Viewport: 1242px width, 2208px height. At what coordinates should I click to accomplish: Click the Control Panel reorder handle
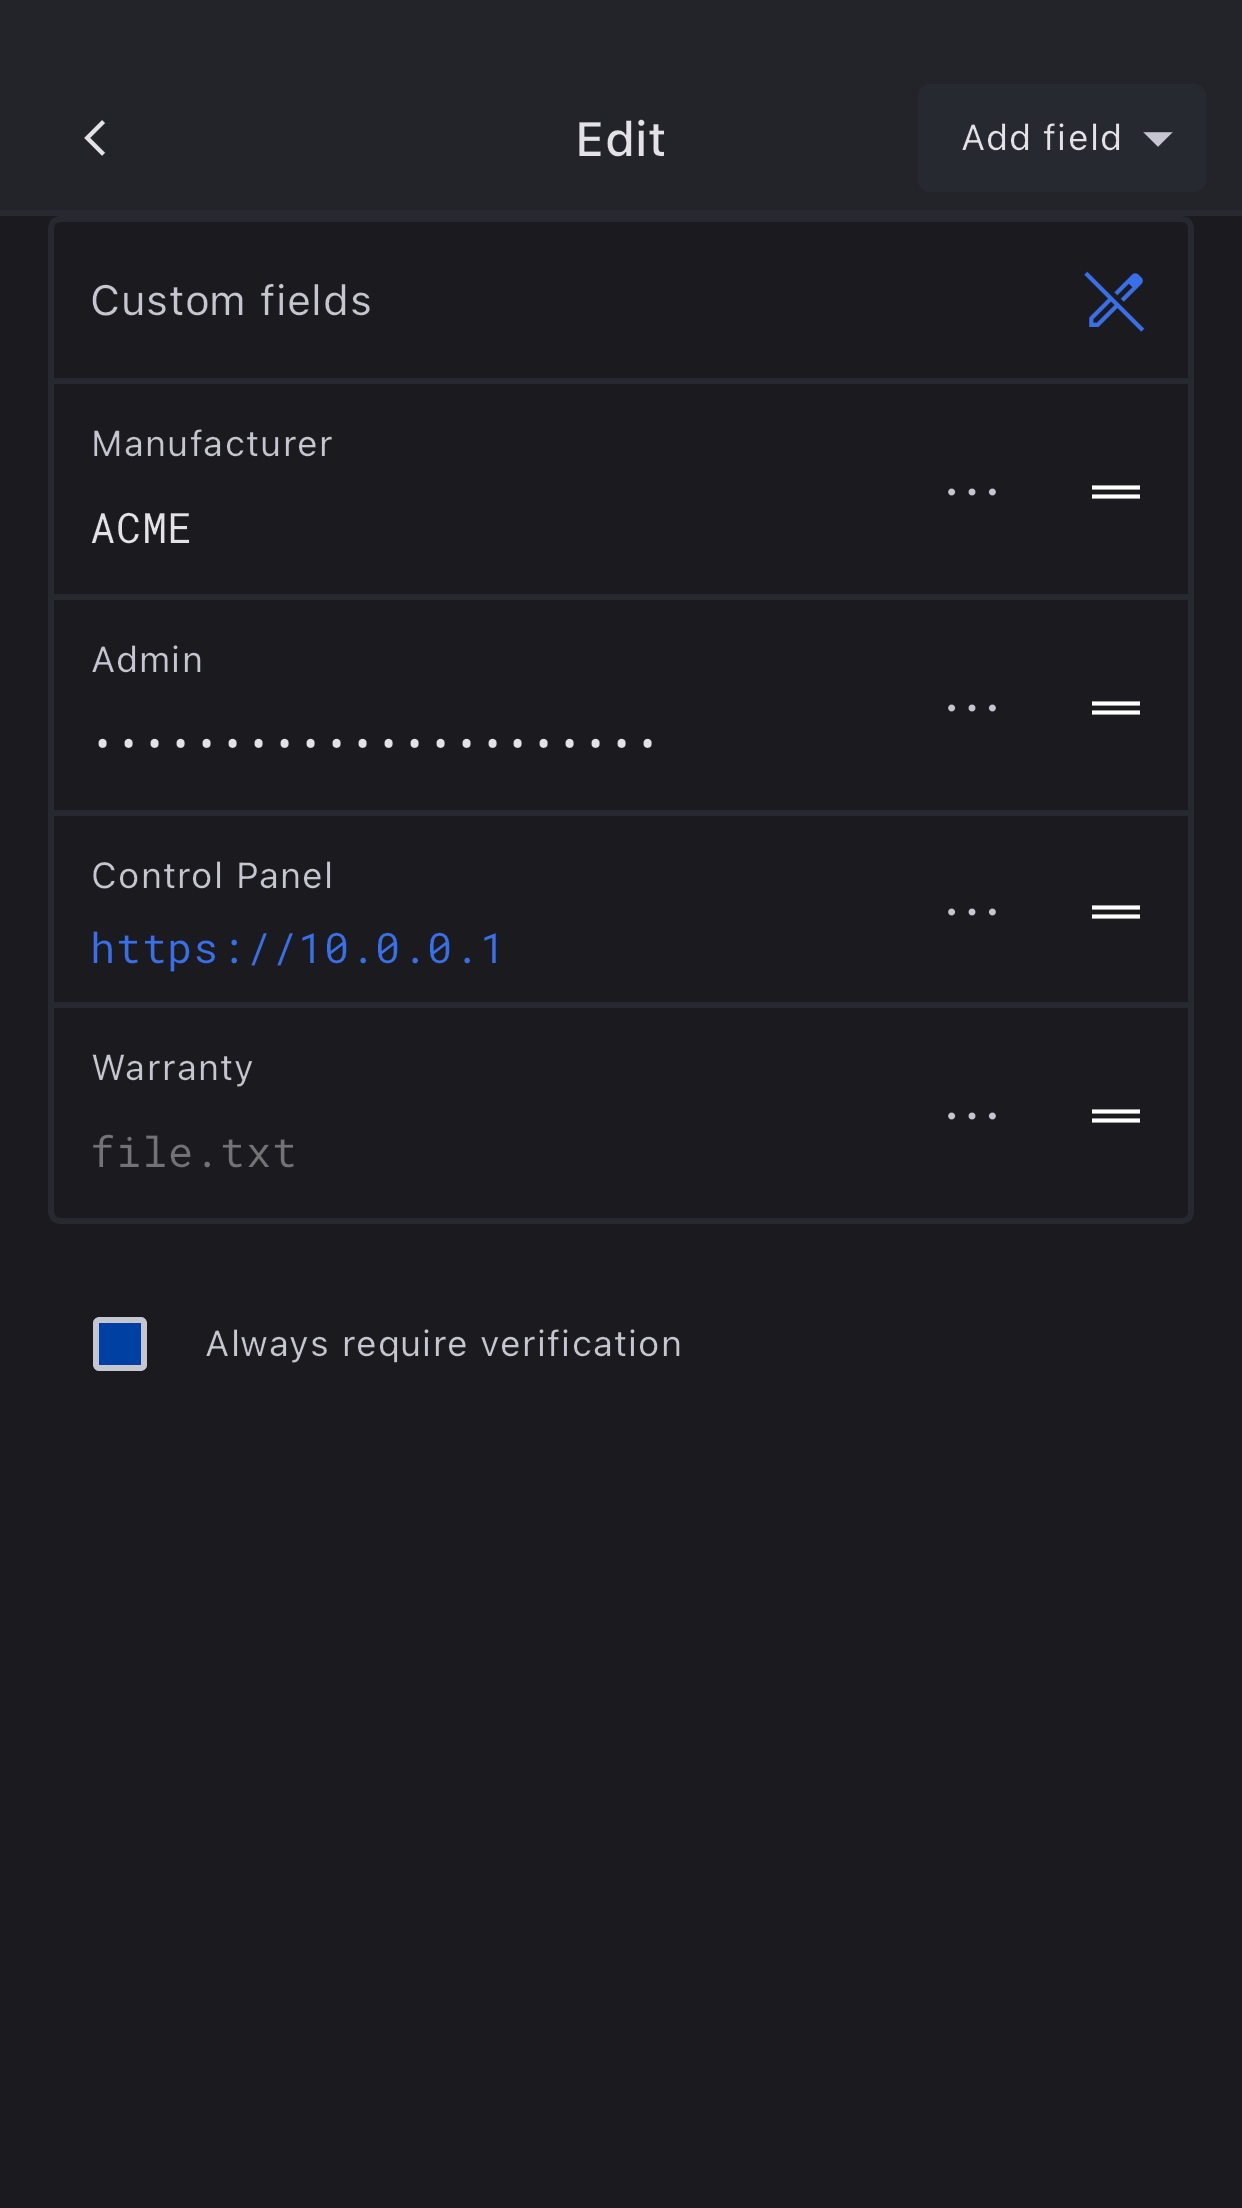pyautogui.click(x=1115, y=912)
